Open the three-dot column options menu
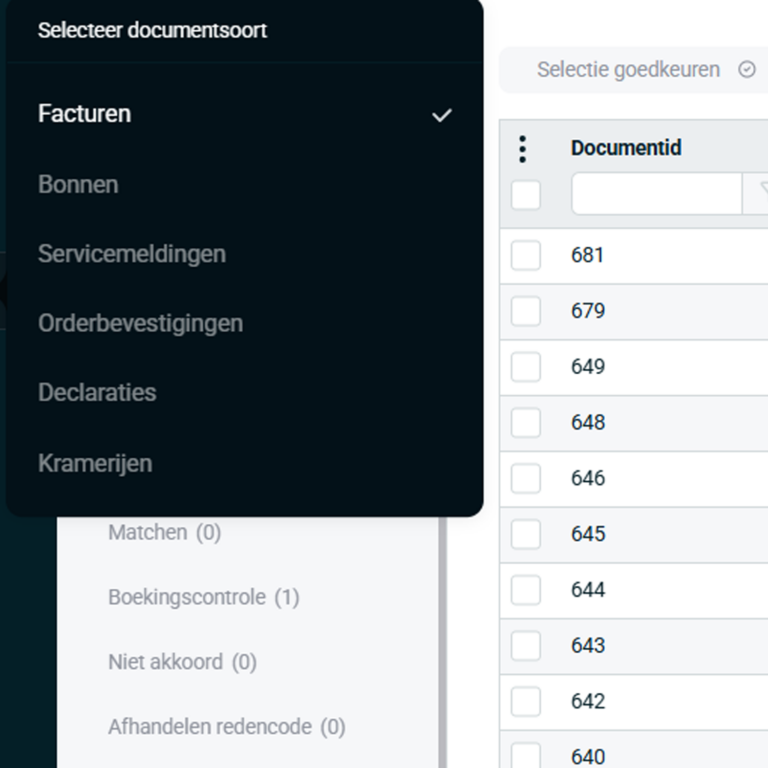This screenshot has height=768, width=768. tap(522, 149)
